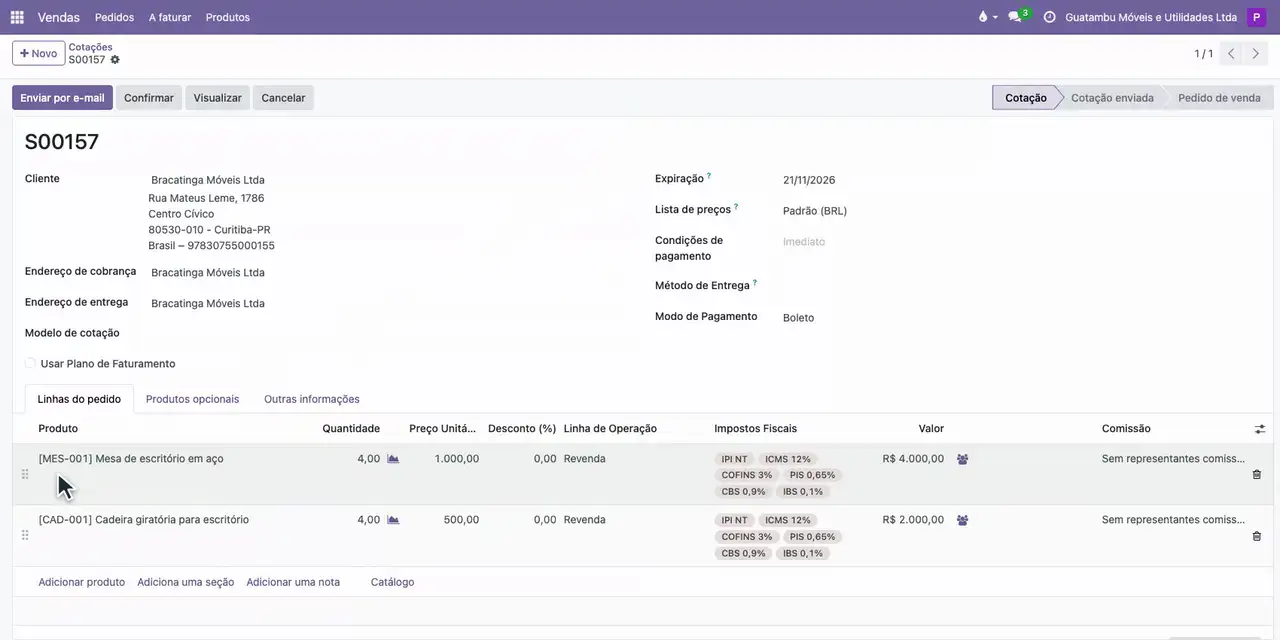Click commission agents icon on CAD-001 row

pyautogui.click(x=962, y=520)
